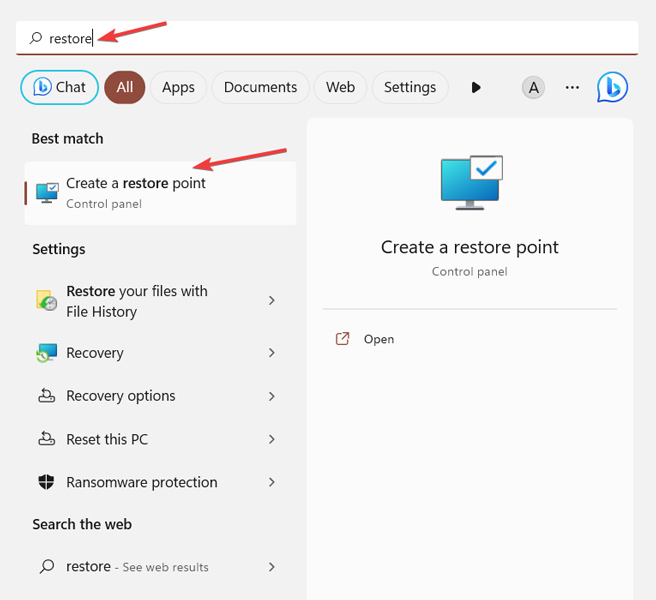Screen dimensions: 656x600
Task: Expand the Reset this PC chevron
Action: [x=272, y=439]
